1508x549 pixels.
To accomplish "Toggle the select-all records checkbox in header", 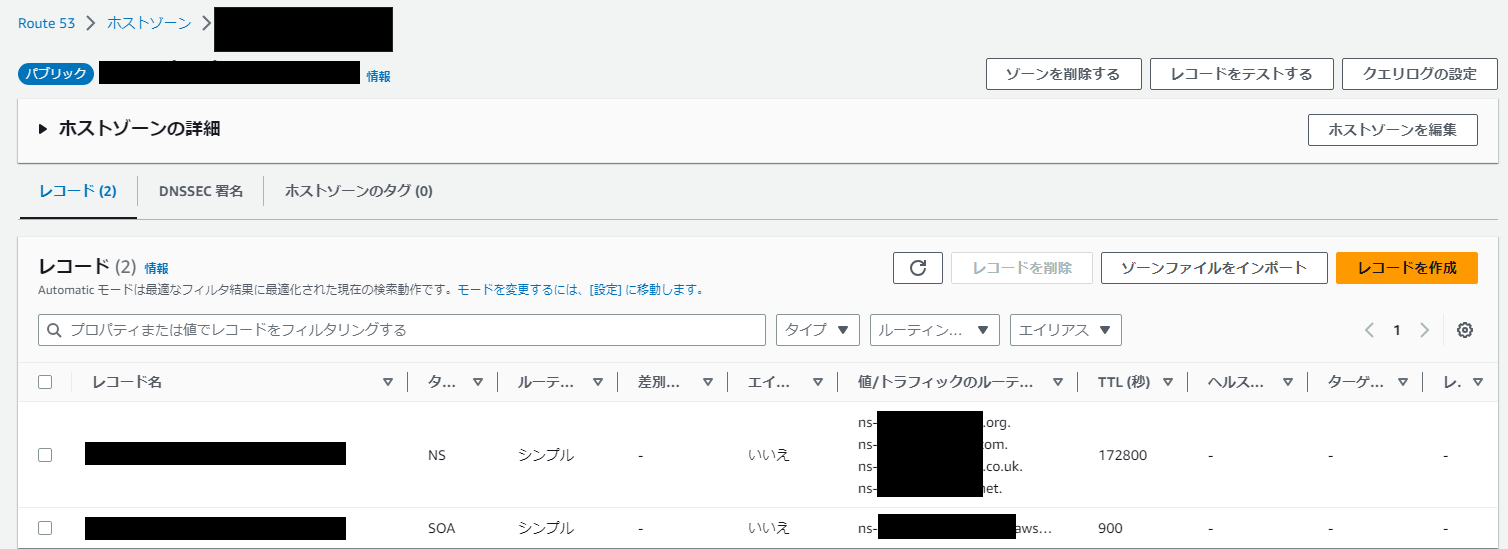I will [x=45, y=382].
